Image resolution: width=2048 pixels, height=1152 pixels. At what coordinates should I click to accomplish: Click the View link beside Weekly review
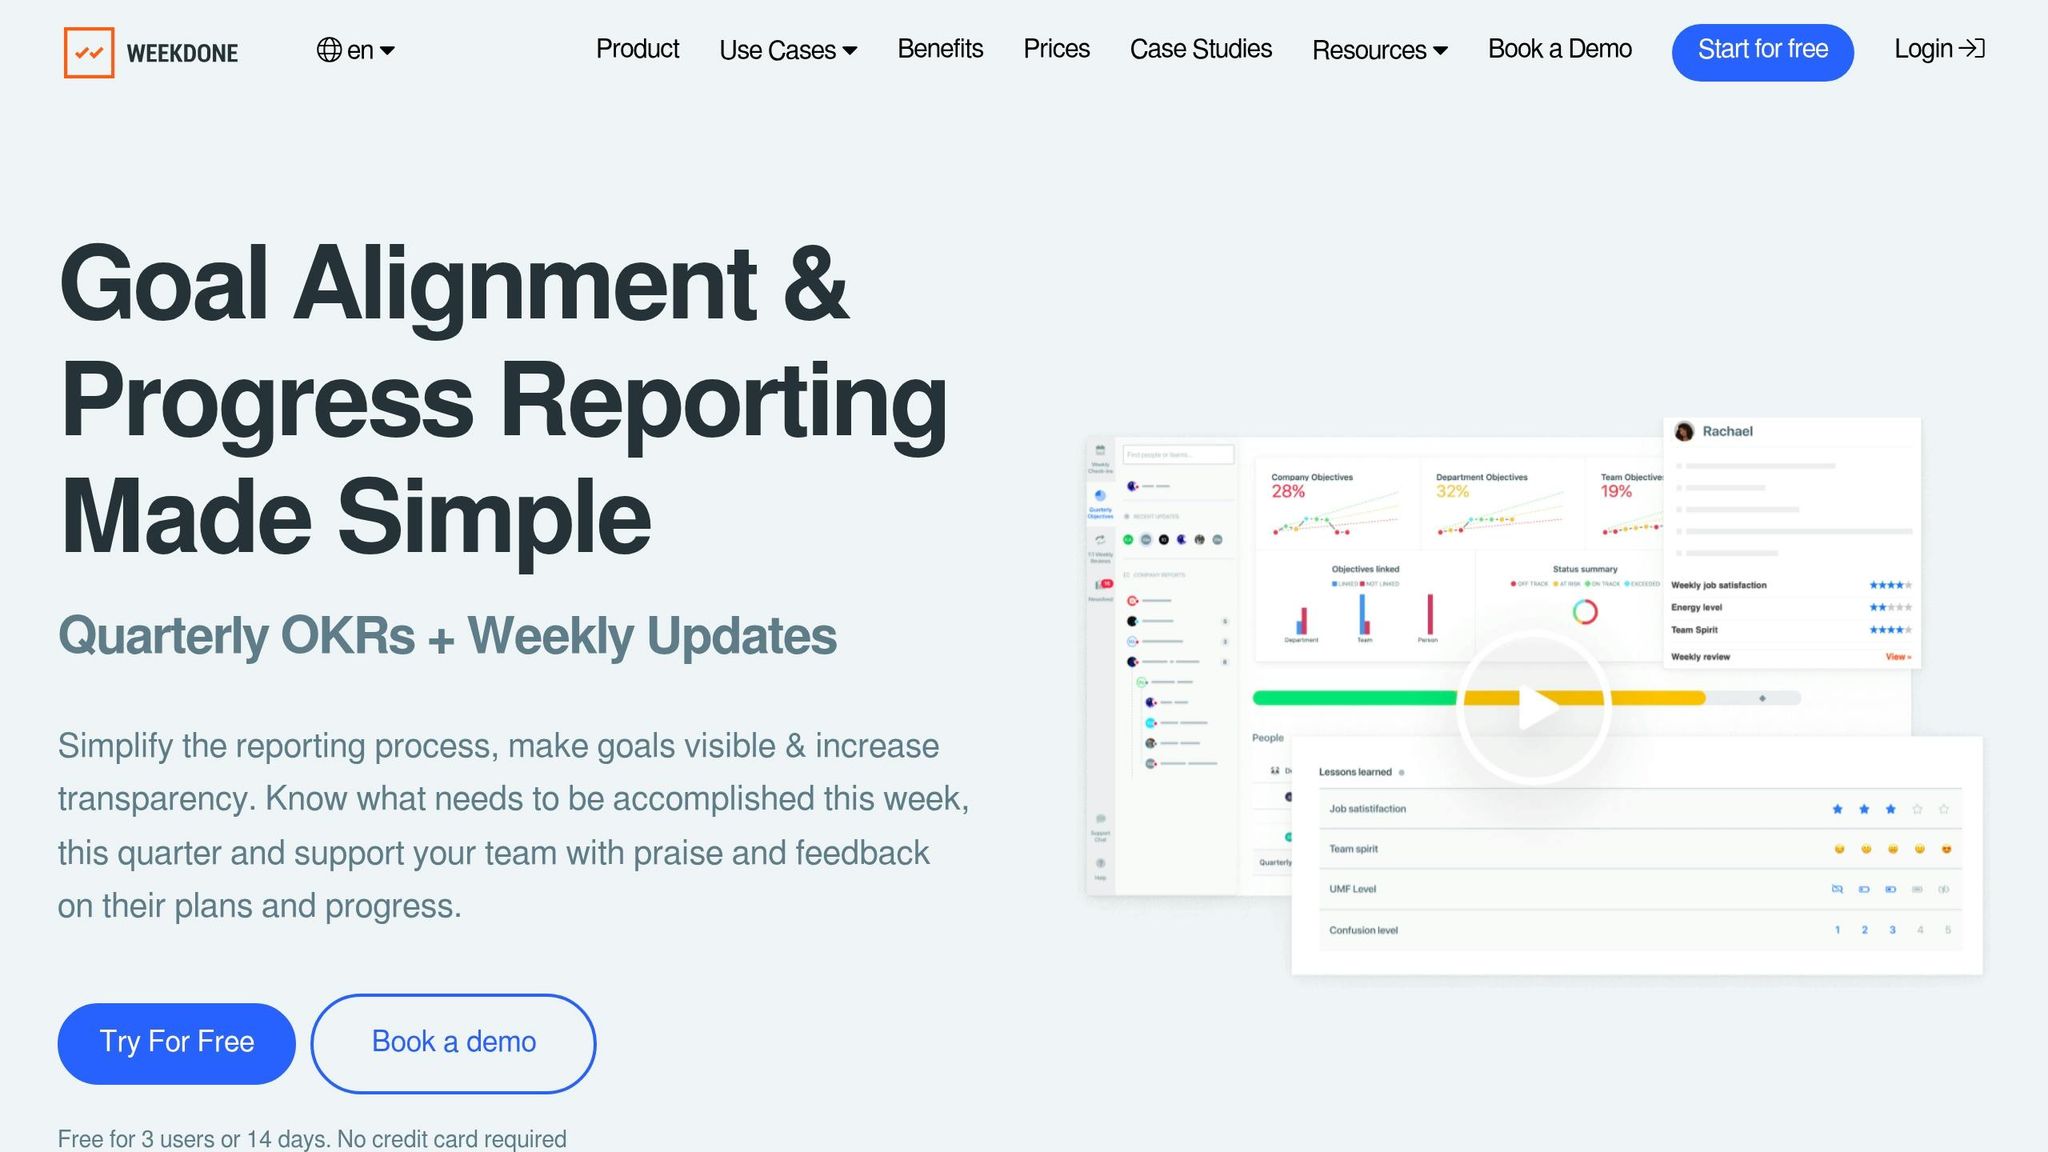pos(1897,657)
